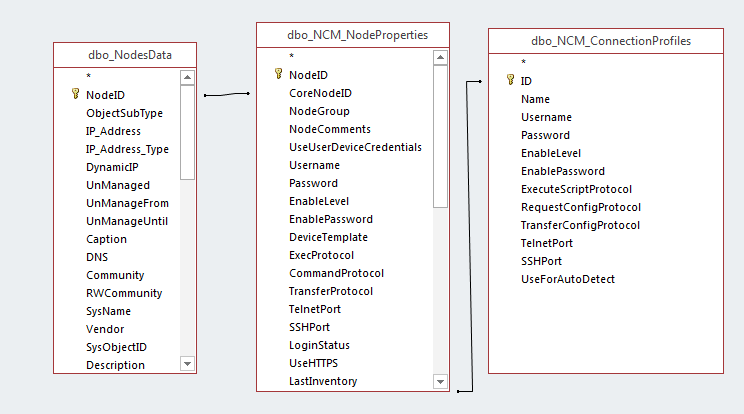This screenshot has width=744, height=414.
Task: Select TransferProtocol field in dbo_NCM_NodeProperties
Action: click(331, 292)
